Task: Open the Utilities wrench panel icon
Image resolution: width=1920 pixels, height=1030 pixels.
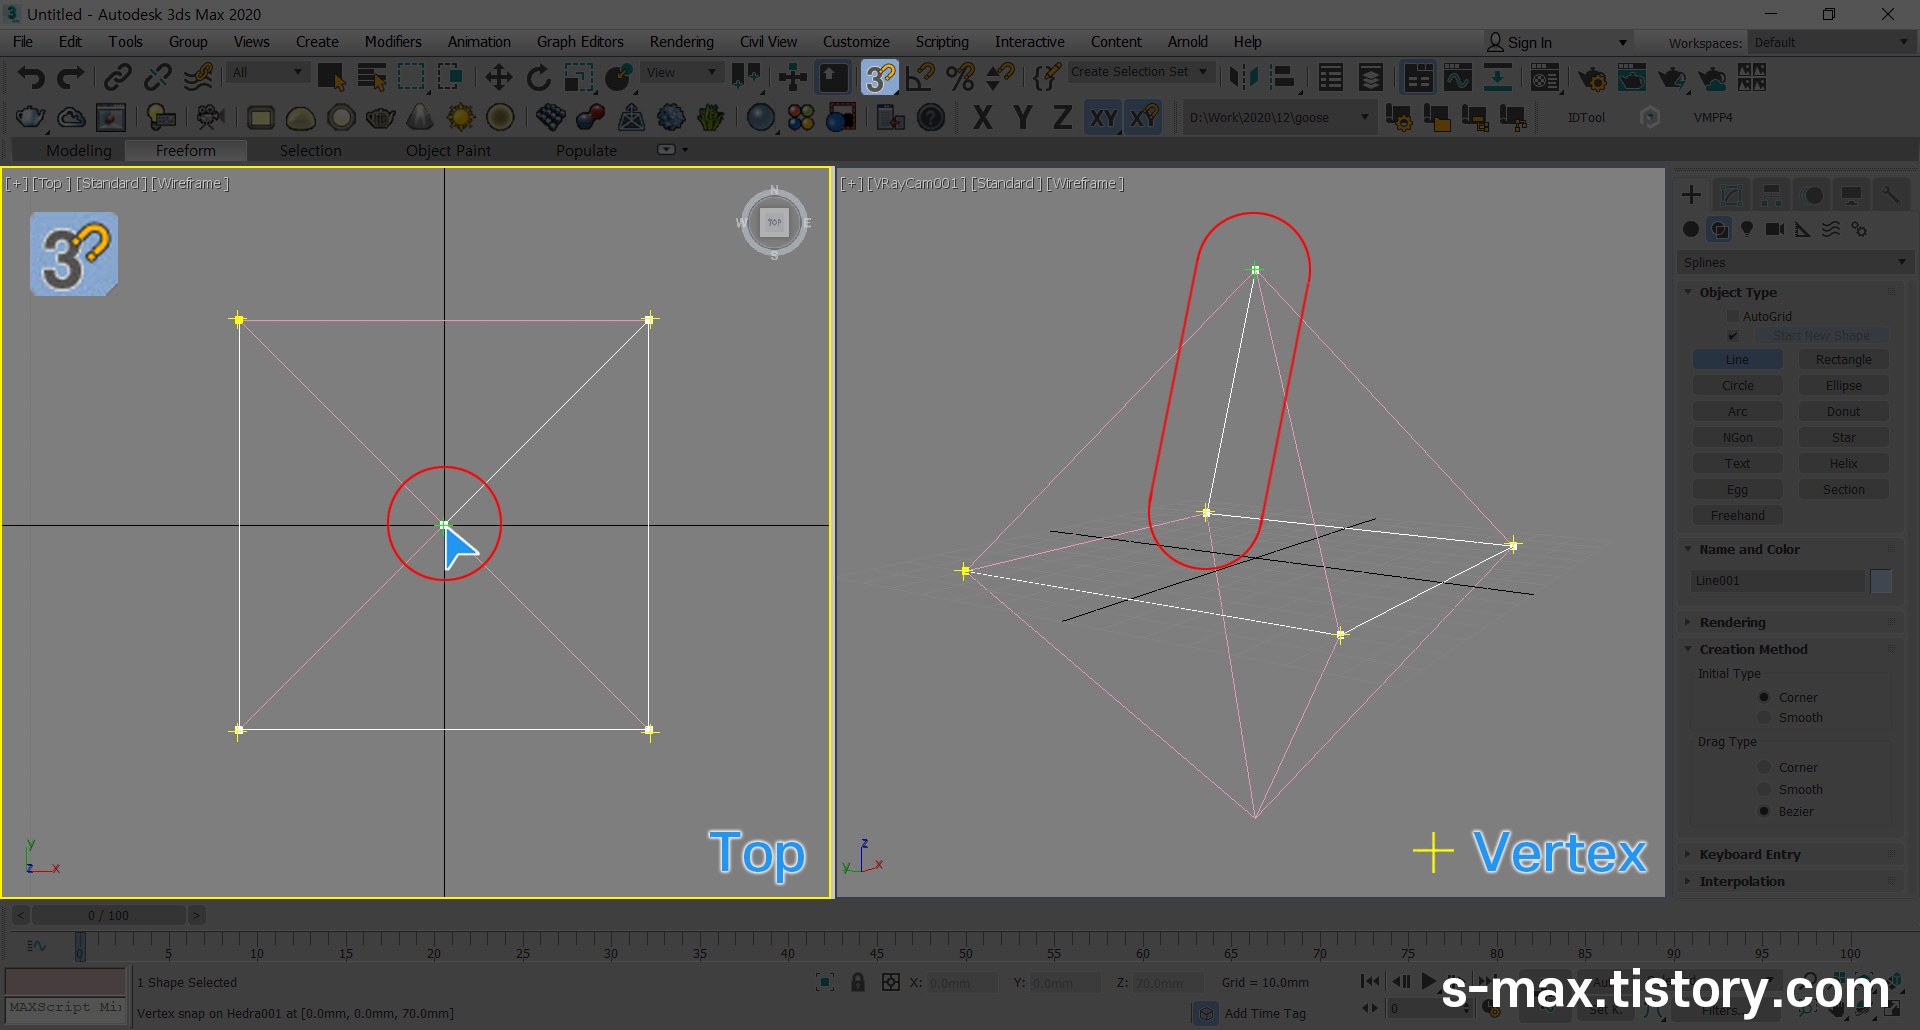Action: click(x=1891, y=195)
